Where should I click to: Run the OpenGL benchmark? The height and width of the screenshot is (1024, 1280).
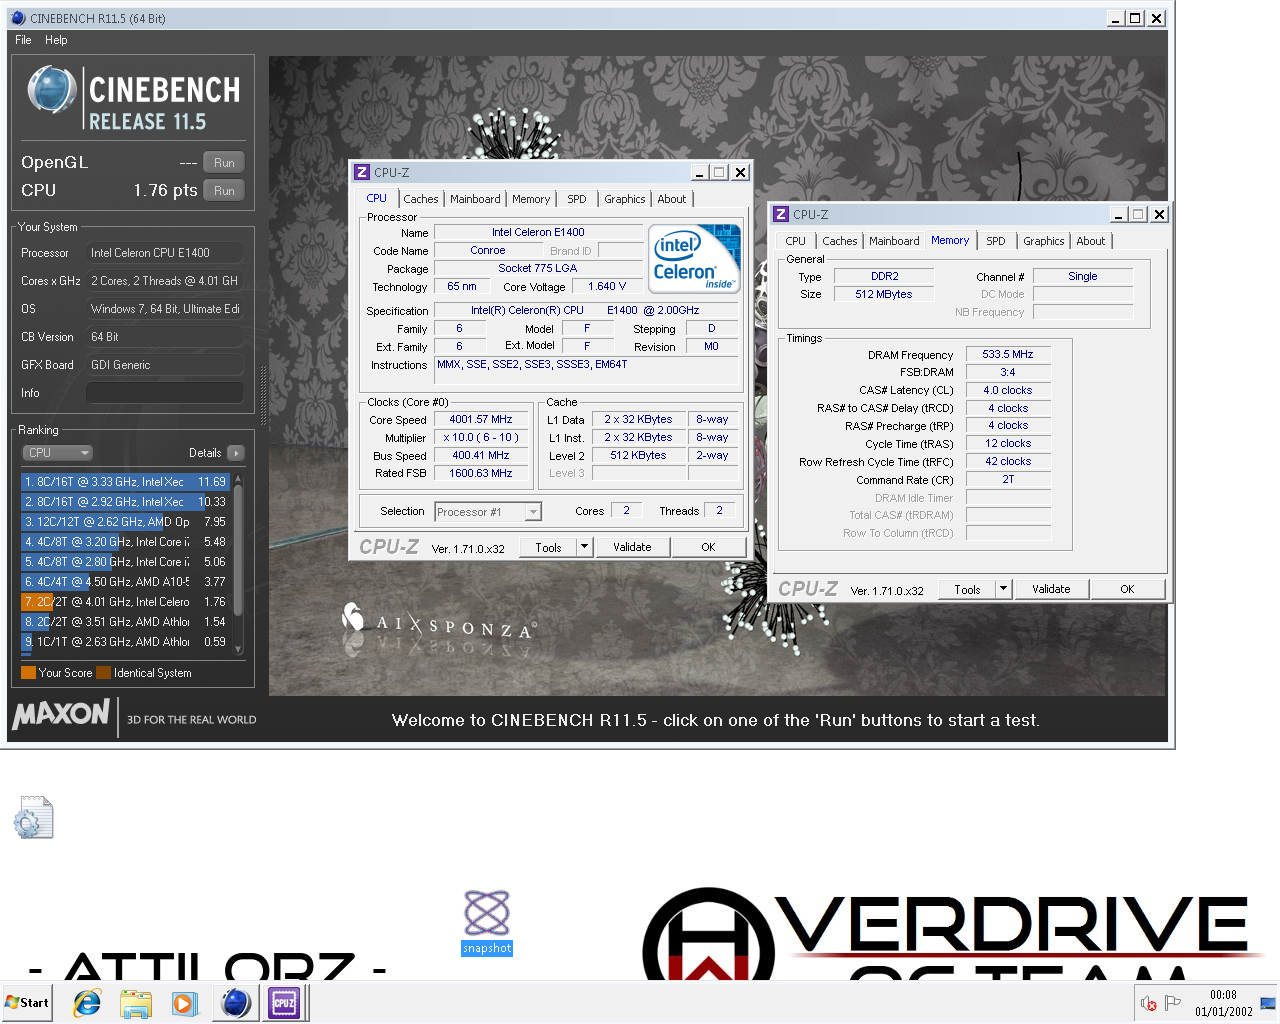[224, 163]
